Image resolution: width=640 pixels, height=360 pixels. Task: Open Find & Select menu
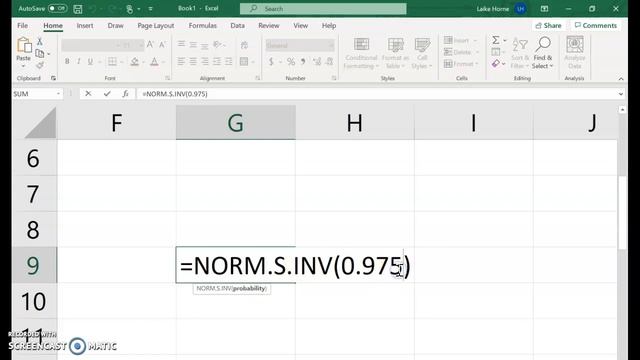pyautogui.click(x=542, y=53)
